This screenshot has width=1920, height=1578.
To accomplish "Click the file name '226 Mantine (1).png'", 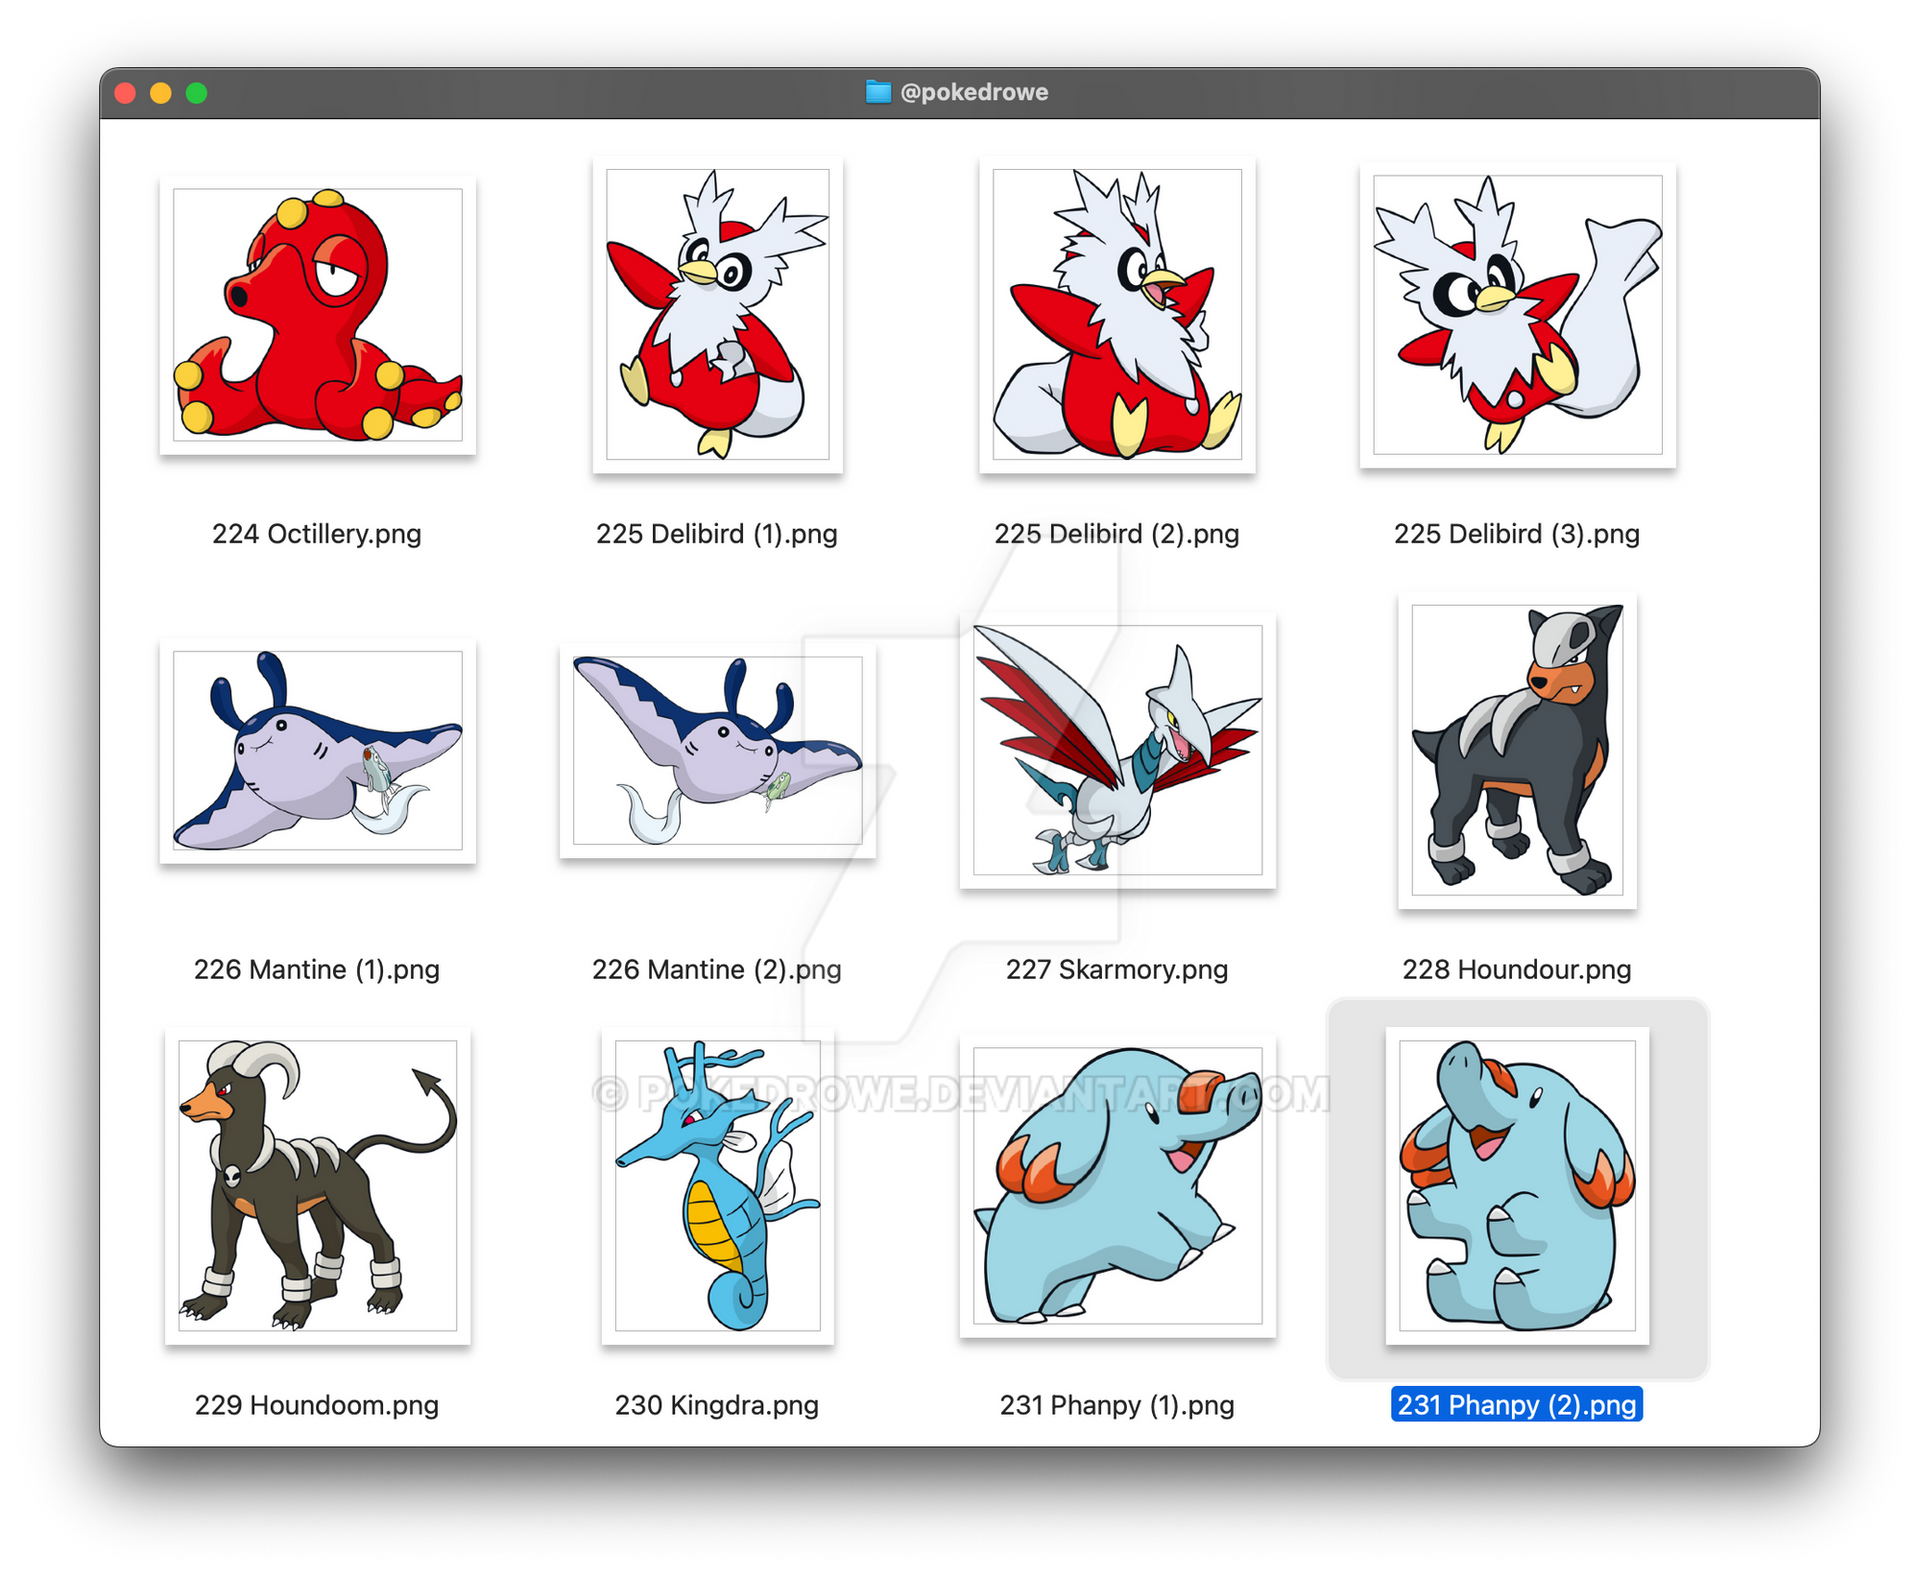I will pos(317,969).
